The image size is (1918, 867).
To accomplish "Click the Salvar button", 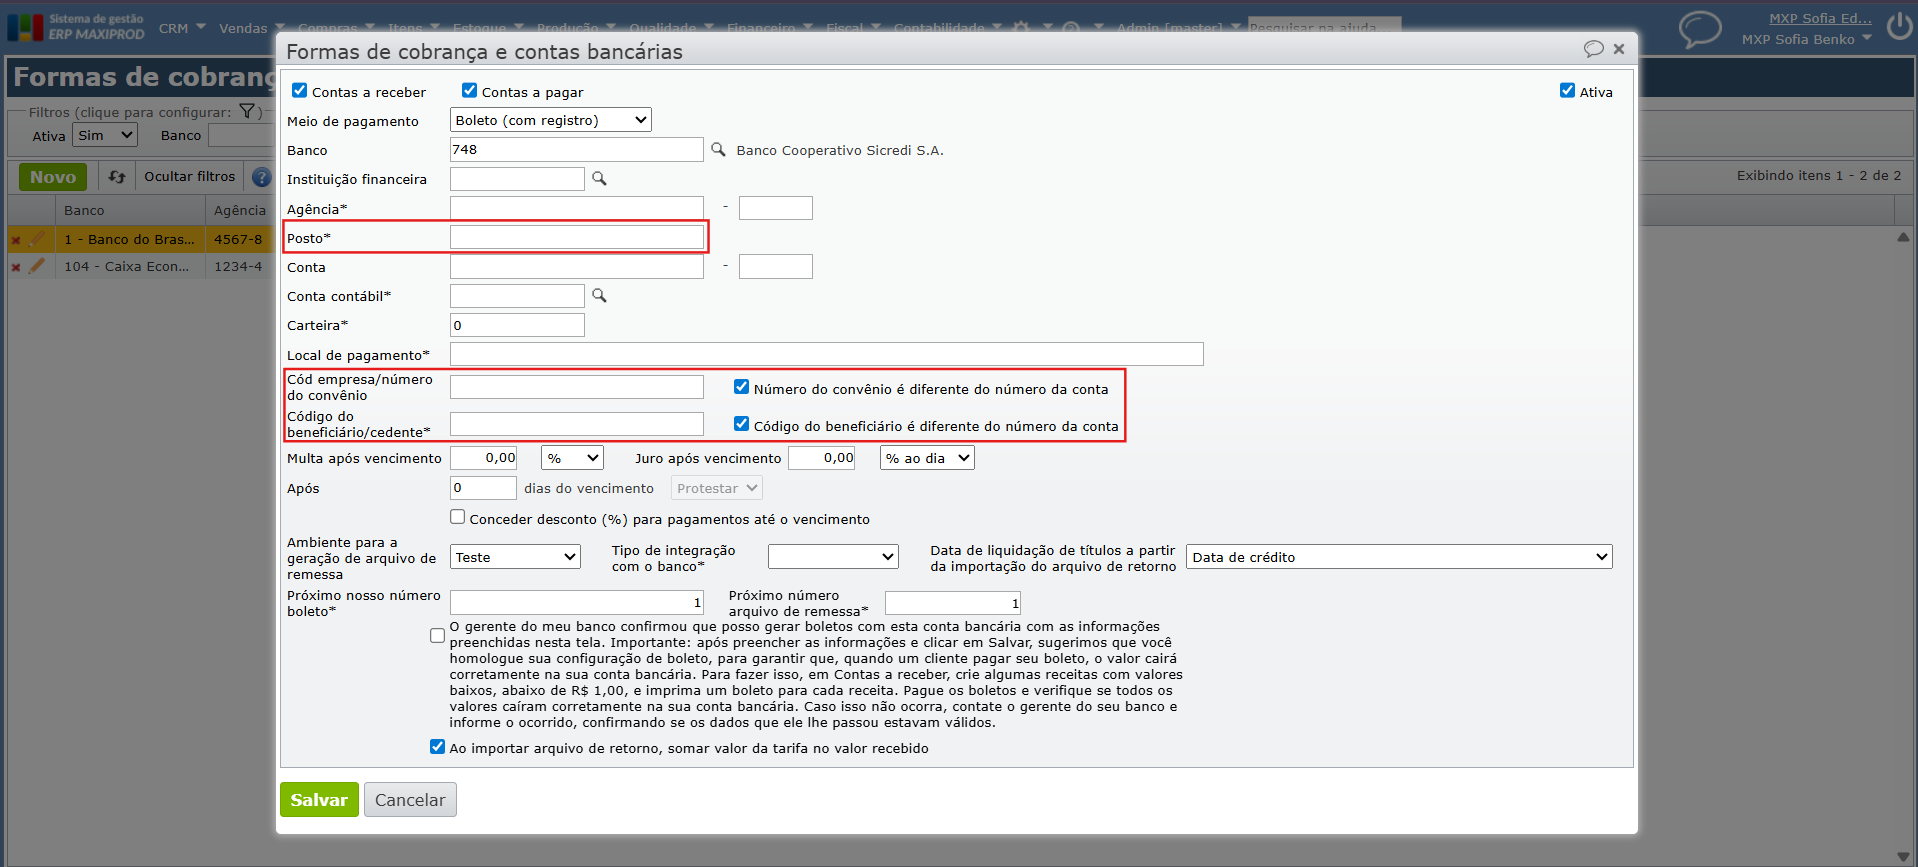I will pos(319,800).
